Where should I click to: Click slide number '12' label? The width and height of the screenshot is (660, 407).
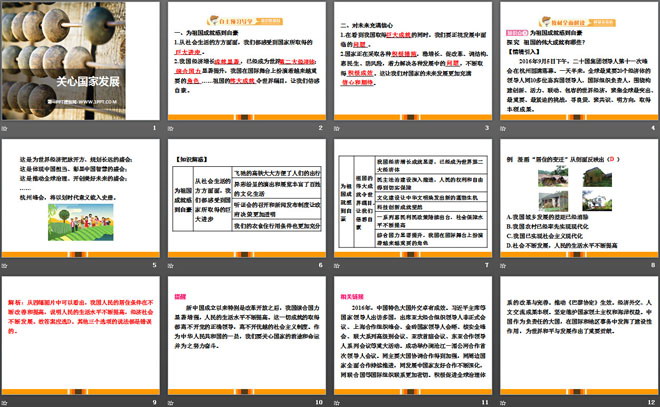[x=652, y=402]
